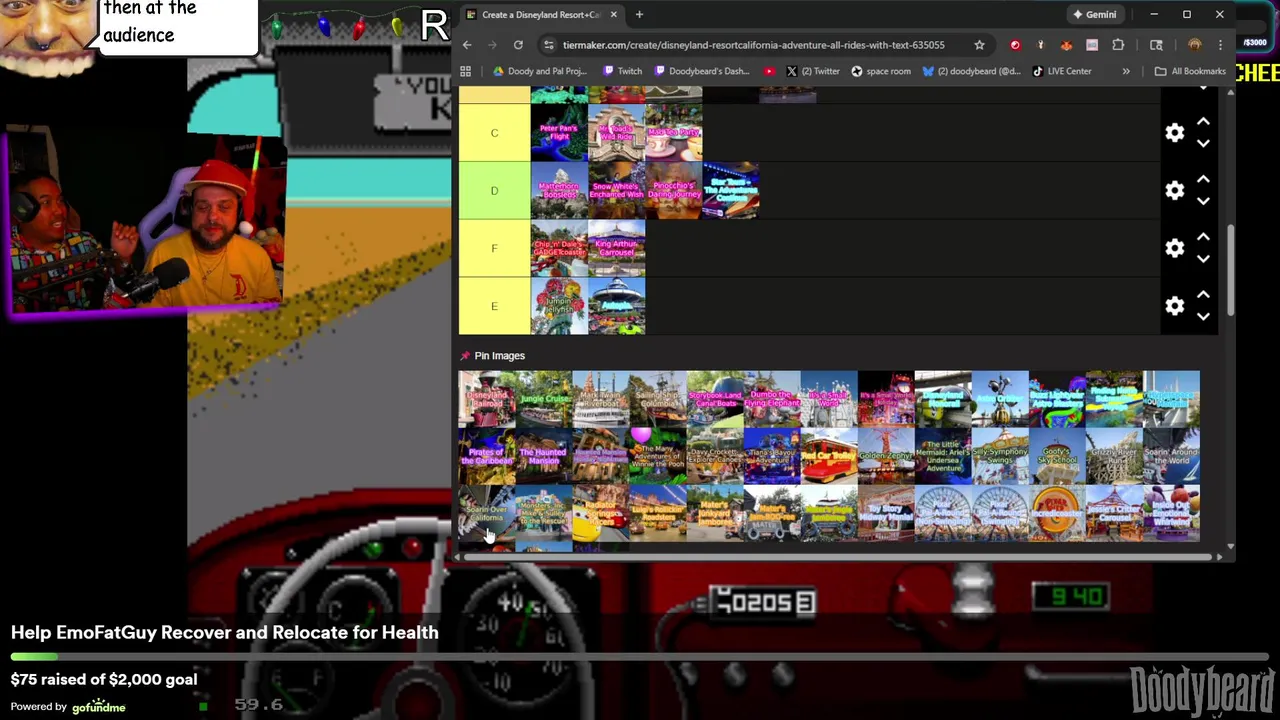Click the tier F yellow label
1280x720 pixels.
(494, 248)
